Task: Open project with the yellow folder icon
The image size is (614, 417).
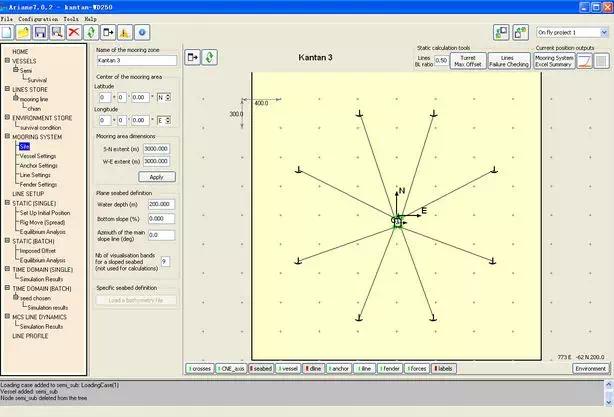Action: pyautogui.click(x=27, y=33)
